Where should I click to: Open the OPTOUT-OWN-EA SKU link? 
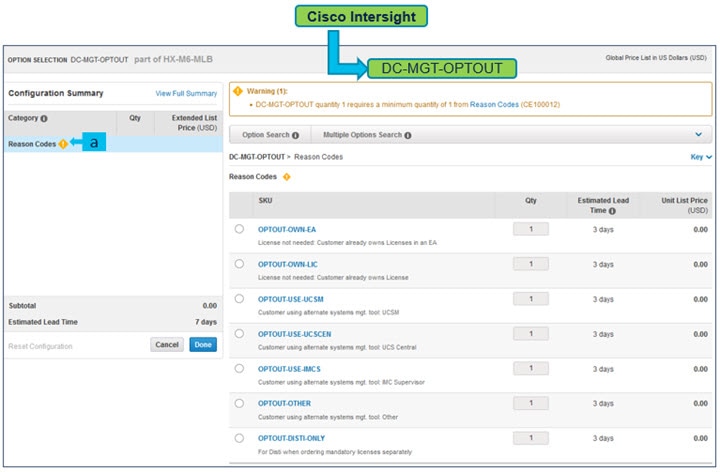click(287, 230)
